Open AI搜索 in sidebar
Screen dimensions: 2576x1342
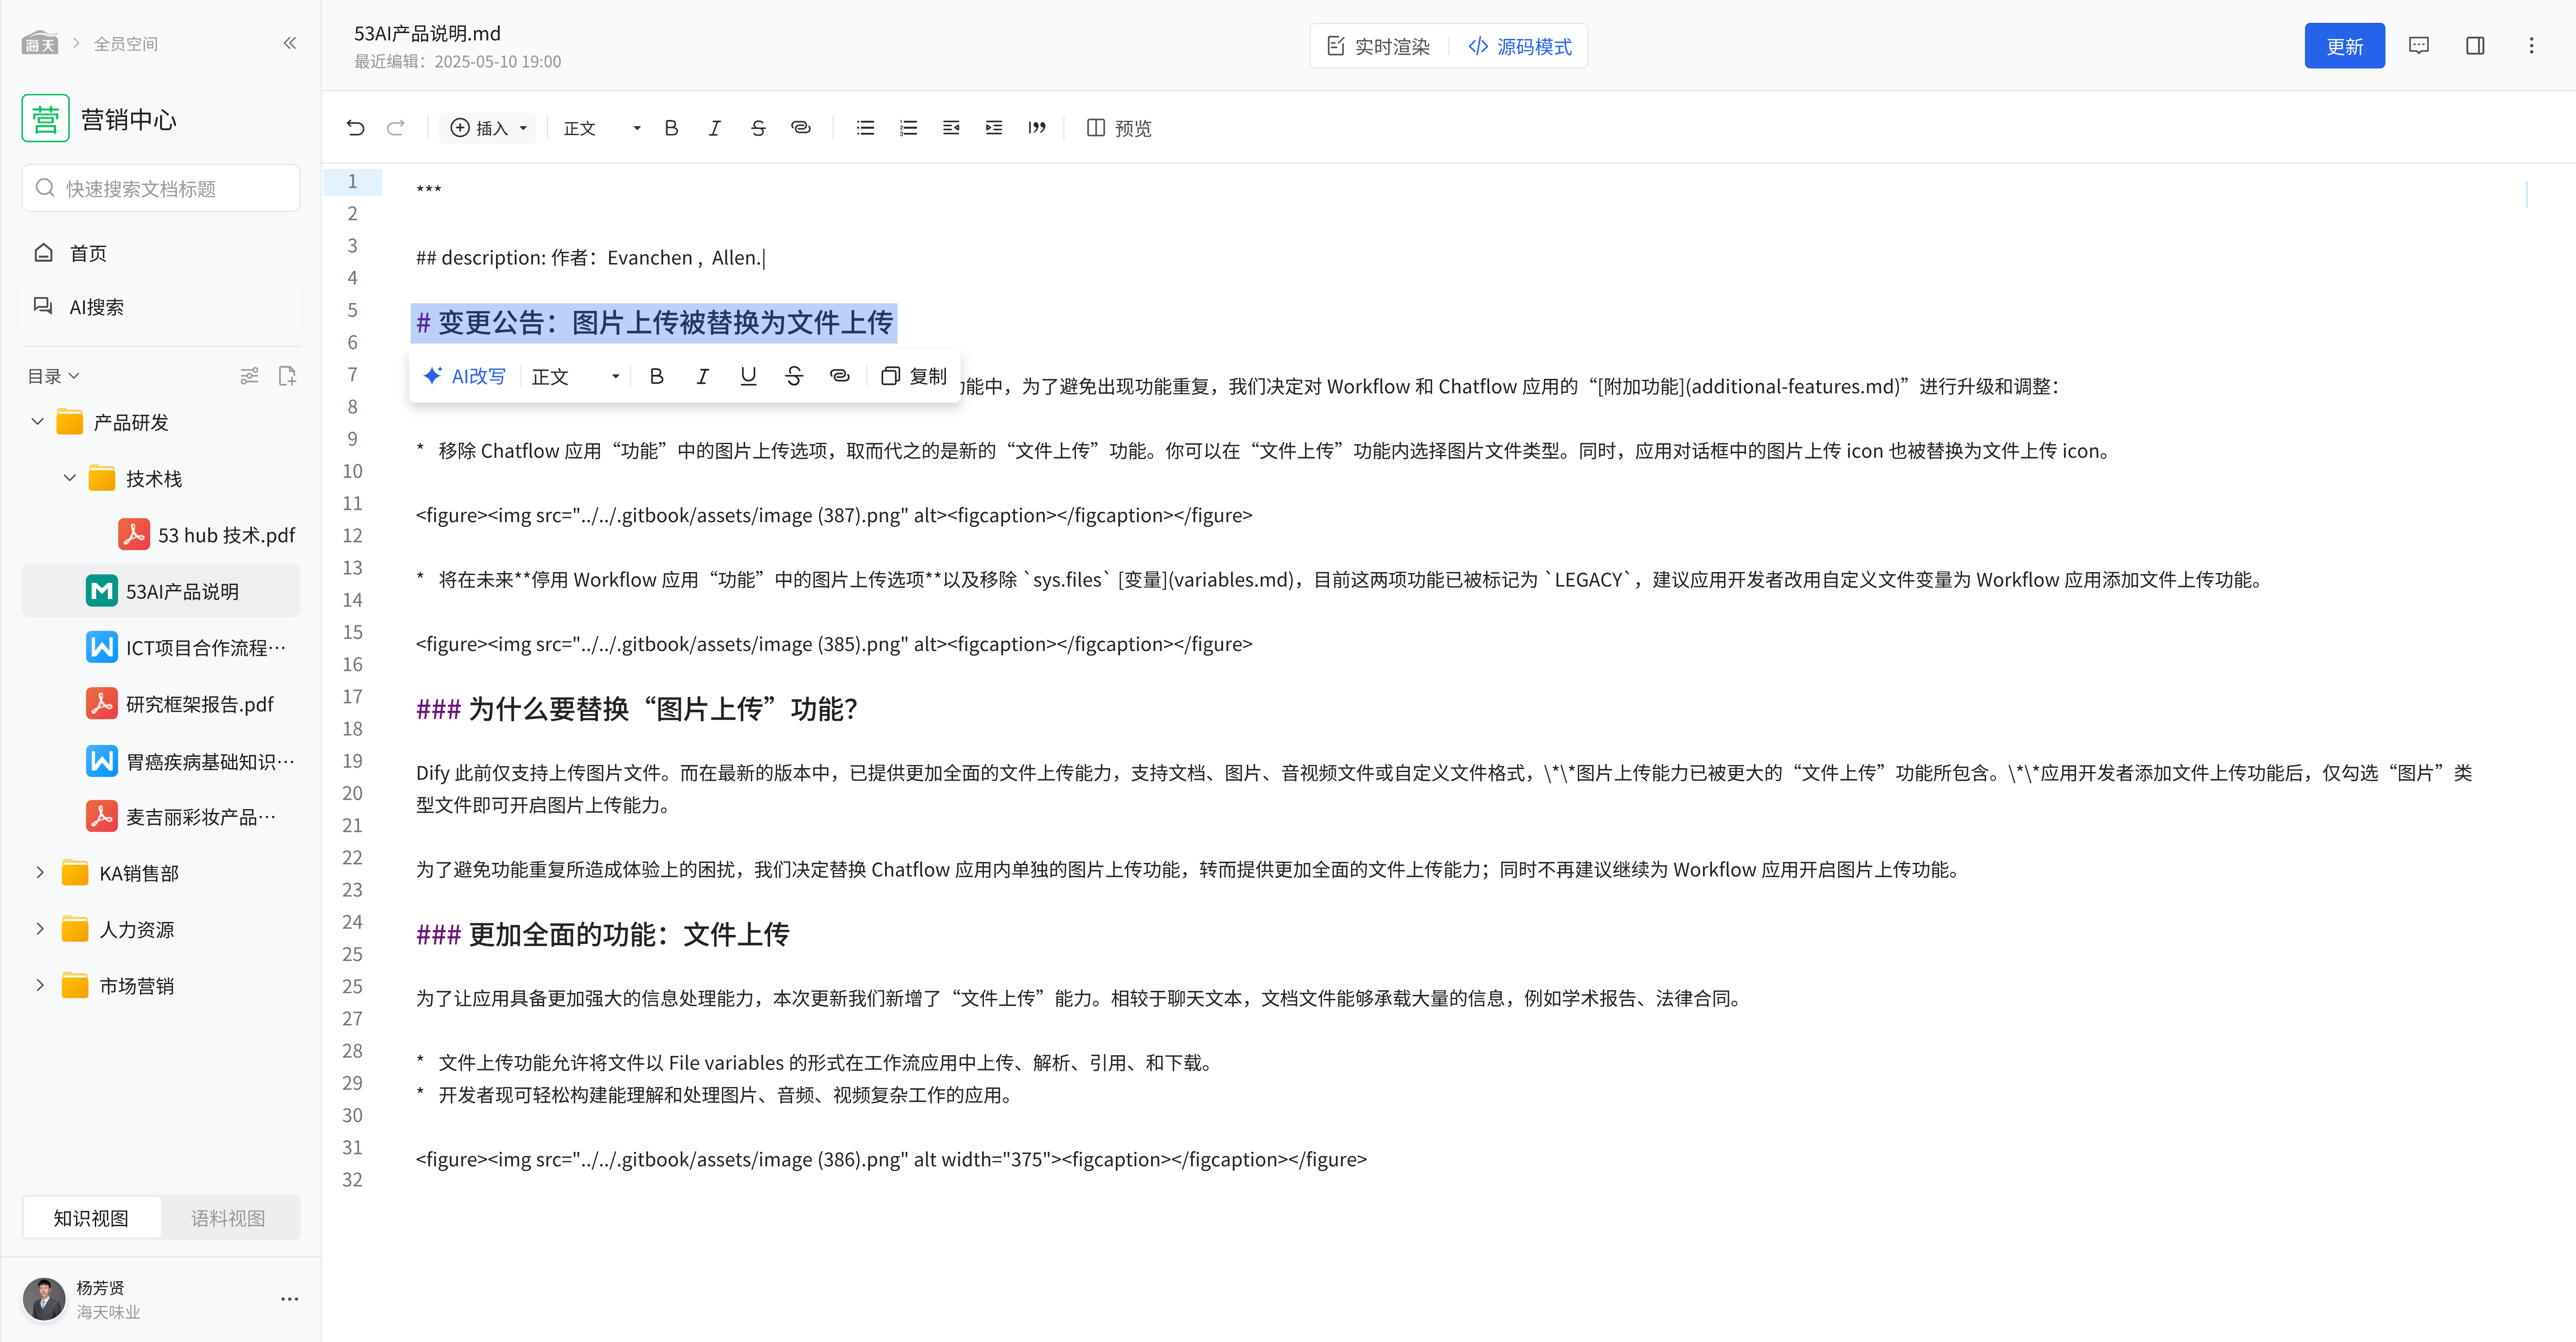click(96, 307)
